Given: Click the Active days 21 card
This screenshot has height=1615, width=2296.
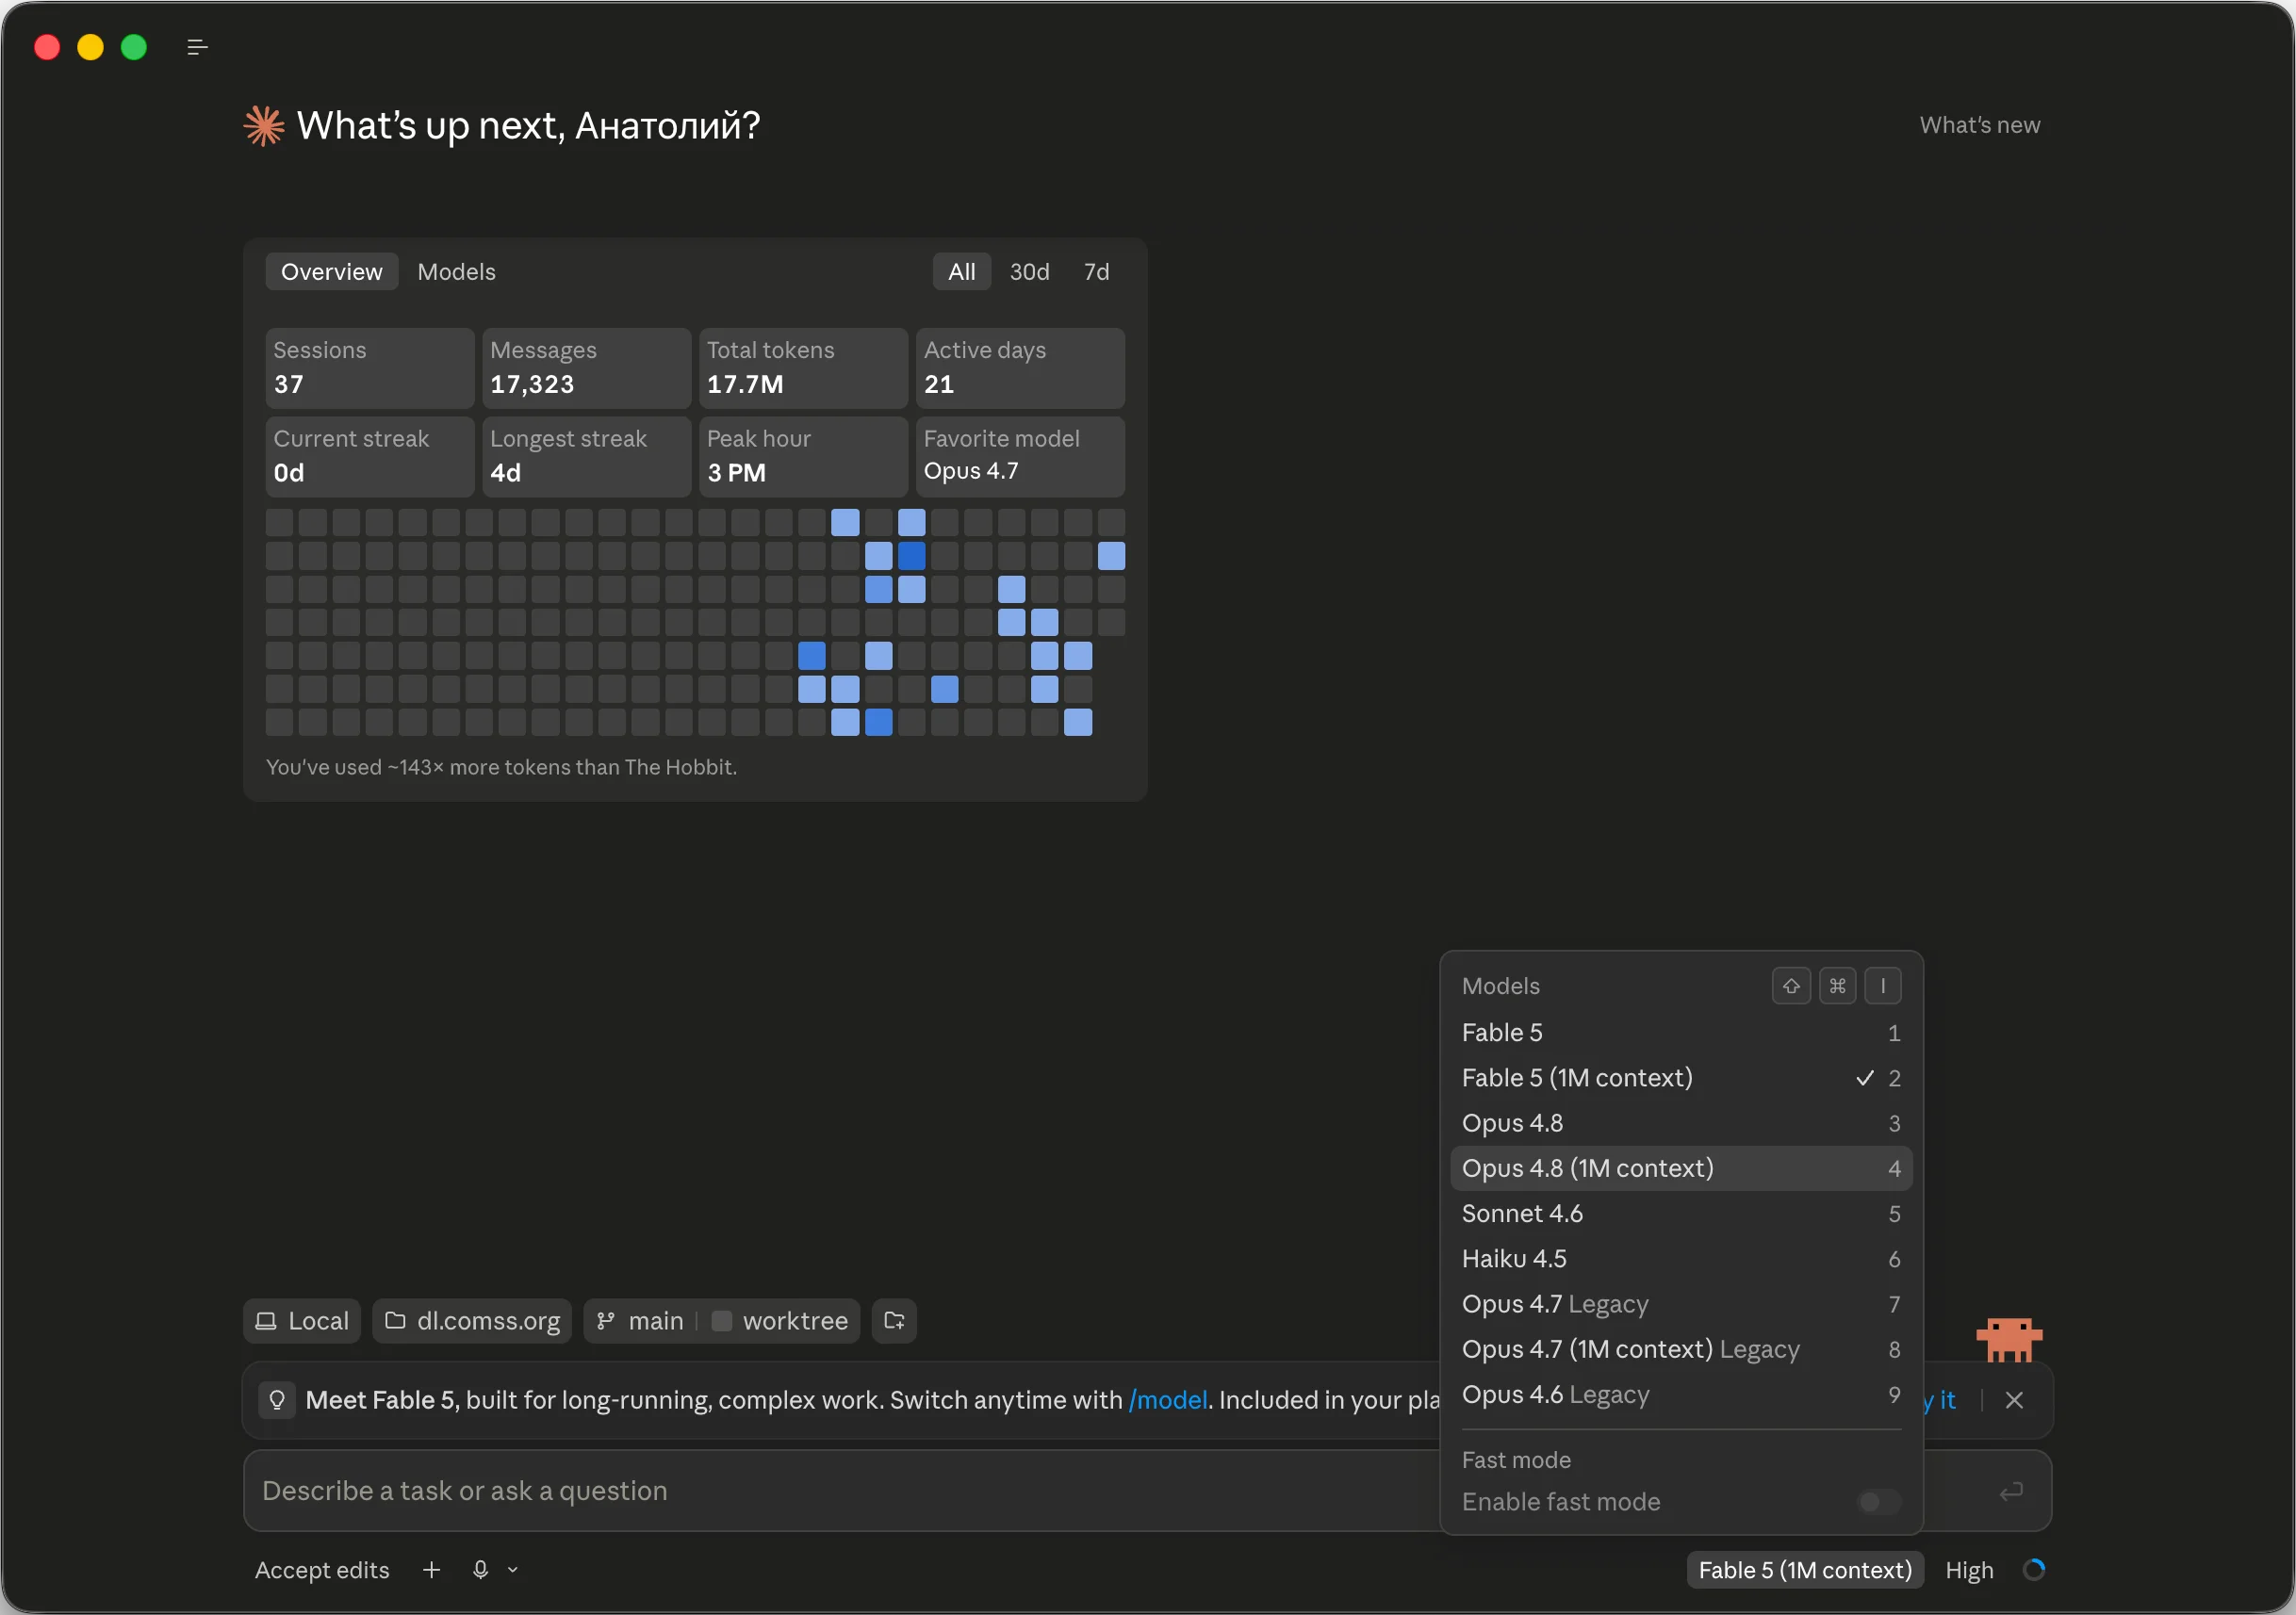Looking at the screenshot, I should (x=1020, y=368).
